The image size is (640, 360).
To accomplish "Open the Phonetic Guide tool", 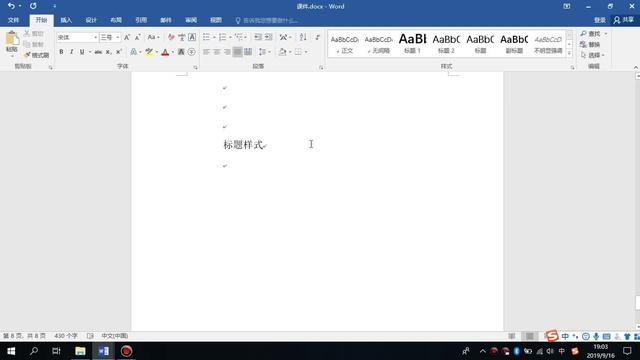I will [x=182, y=37].
